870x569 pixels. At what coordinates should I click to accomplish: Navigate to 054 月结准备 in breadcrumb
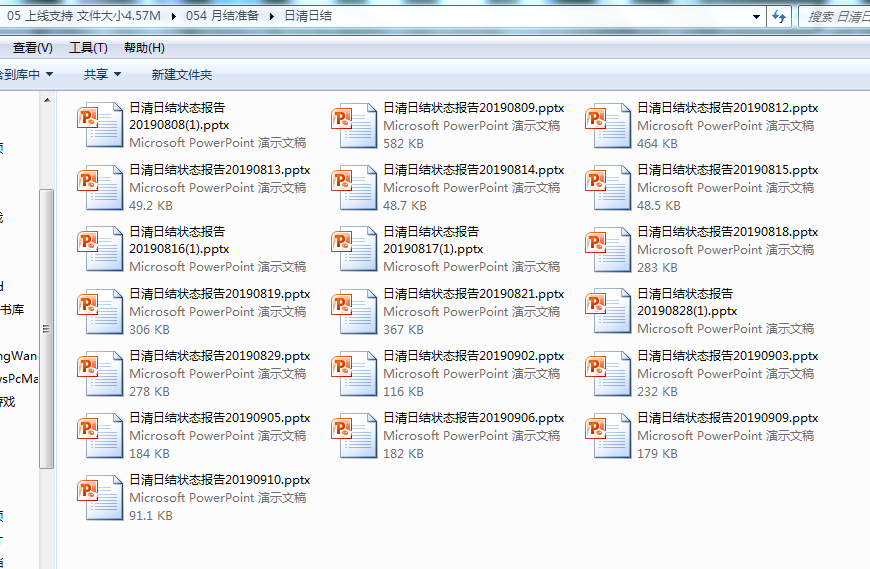(222, 16)
